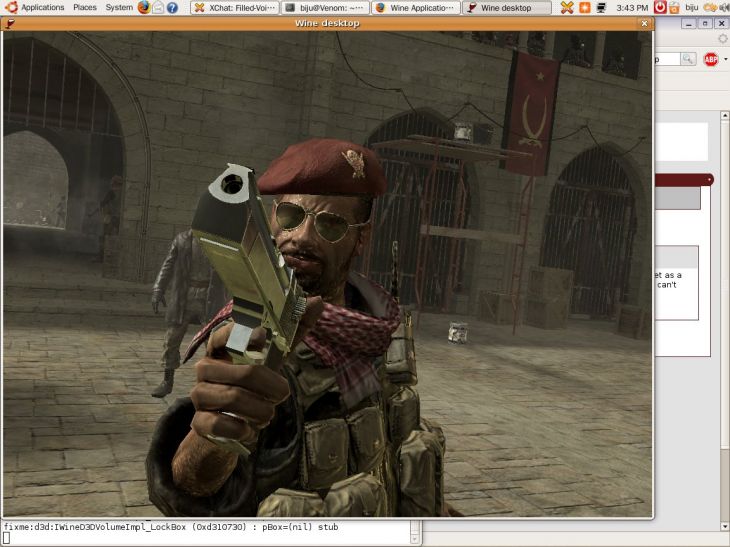Open the System menu

click(x=118, y=7)
